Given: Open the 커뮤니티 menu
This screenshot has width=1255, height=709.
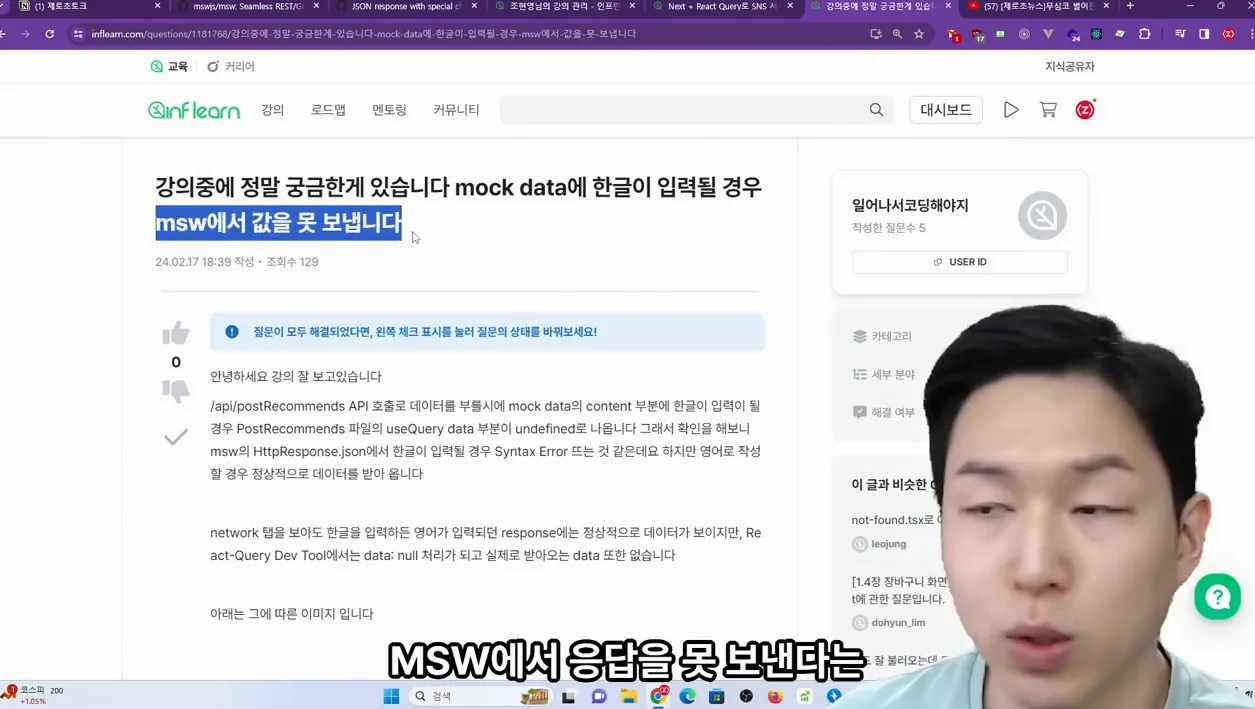Looking at the screenshot, I should (456, 110).
